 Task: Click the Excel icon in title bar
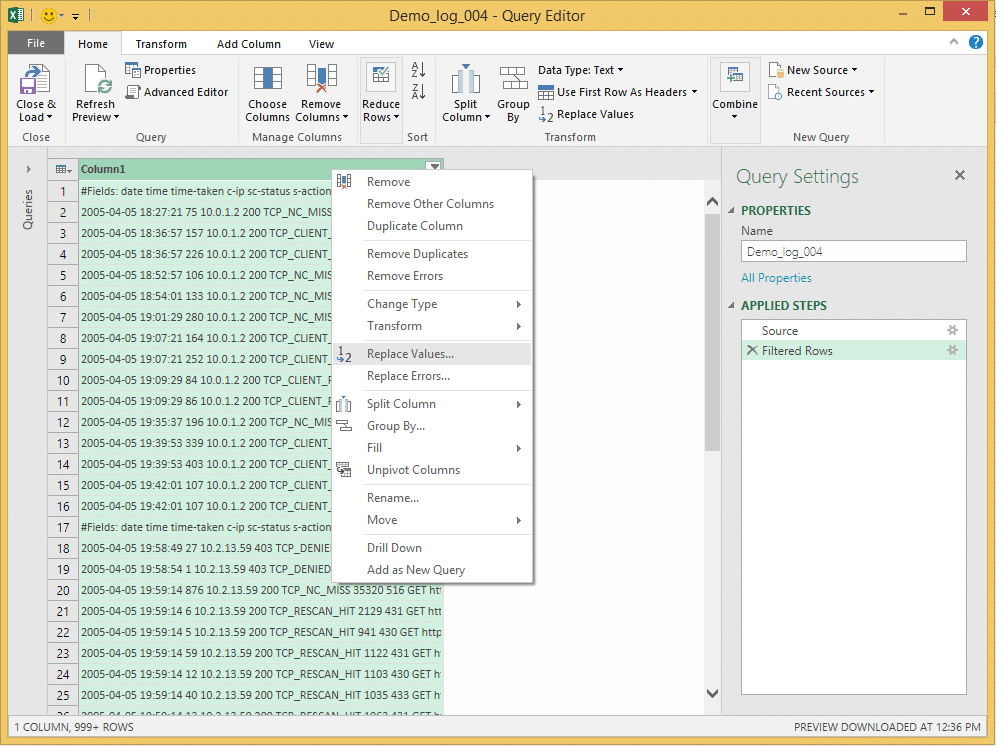[16, 15]
